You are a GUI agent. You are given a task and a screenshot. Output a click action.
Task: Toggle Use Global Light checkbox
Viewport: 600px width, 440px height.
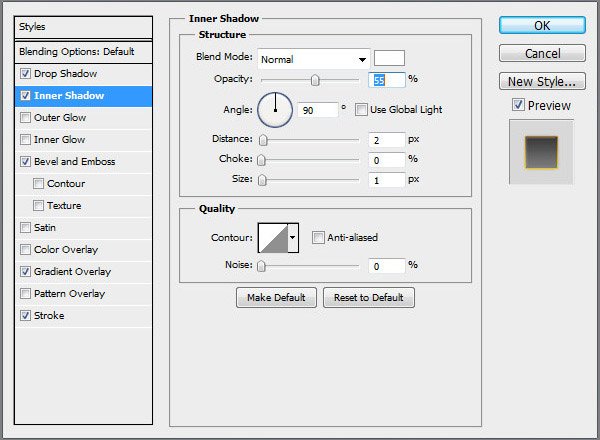tap(362, 109)
